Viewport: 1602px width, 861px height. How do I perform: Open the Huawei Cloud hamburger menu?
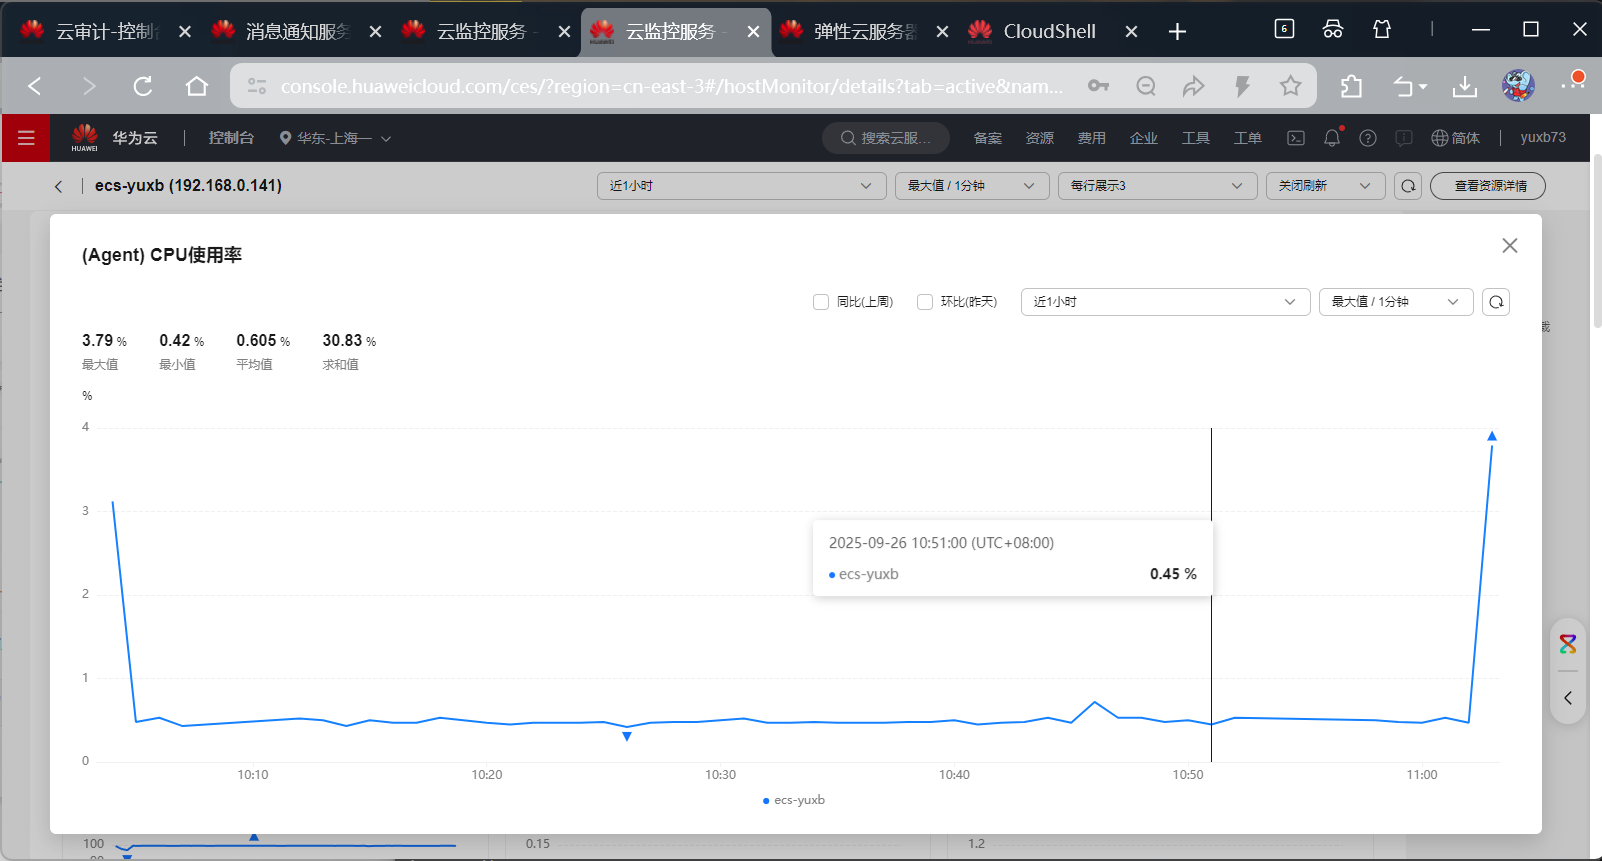coord(26,138)
